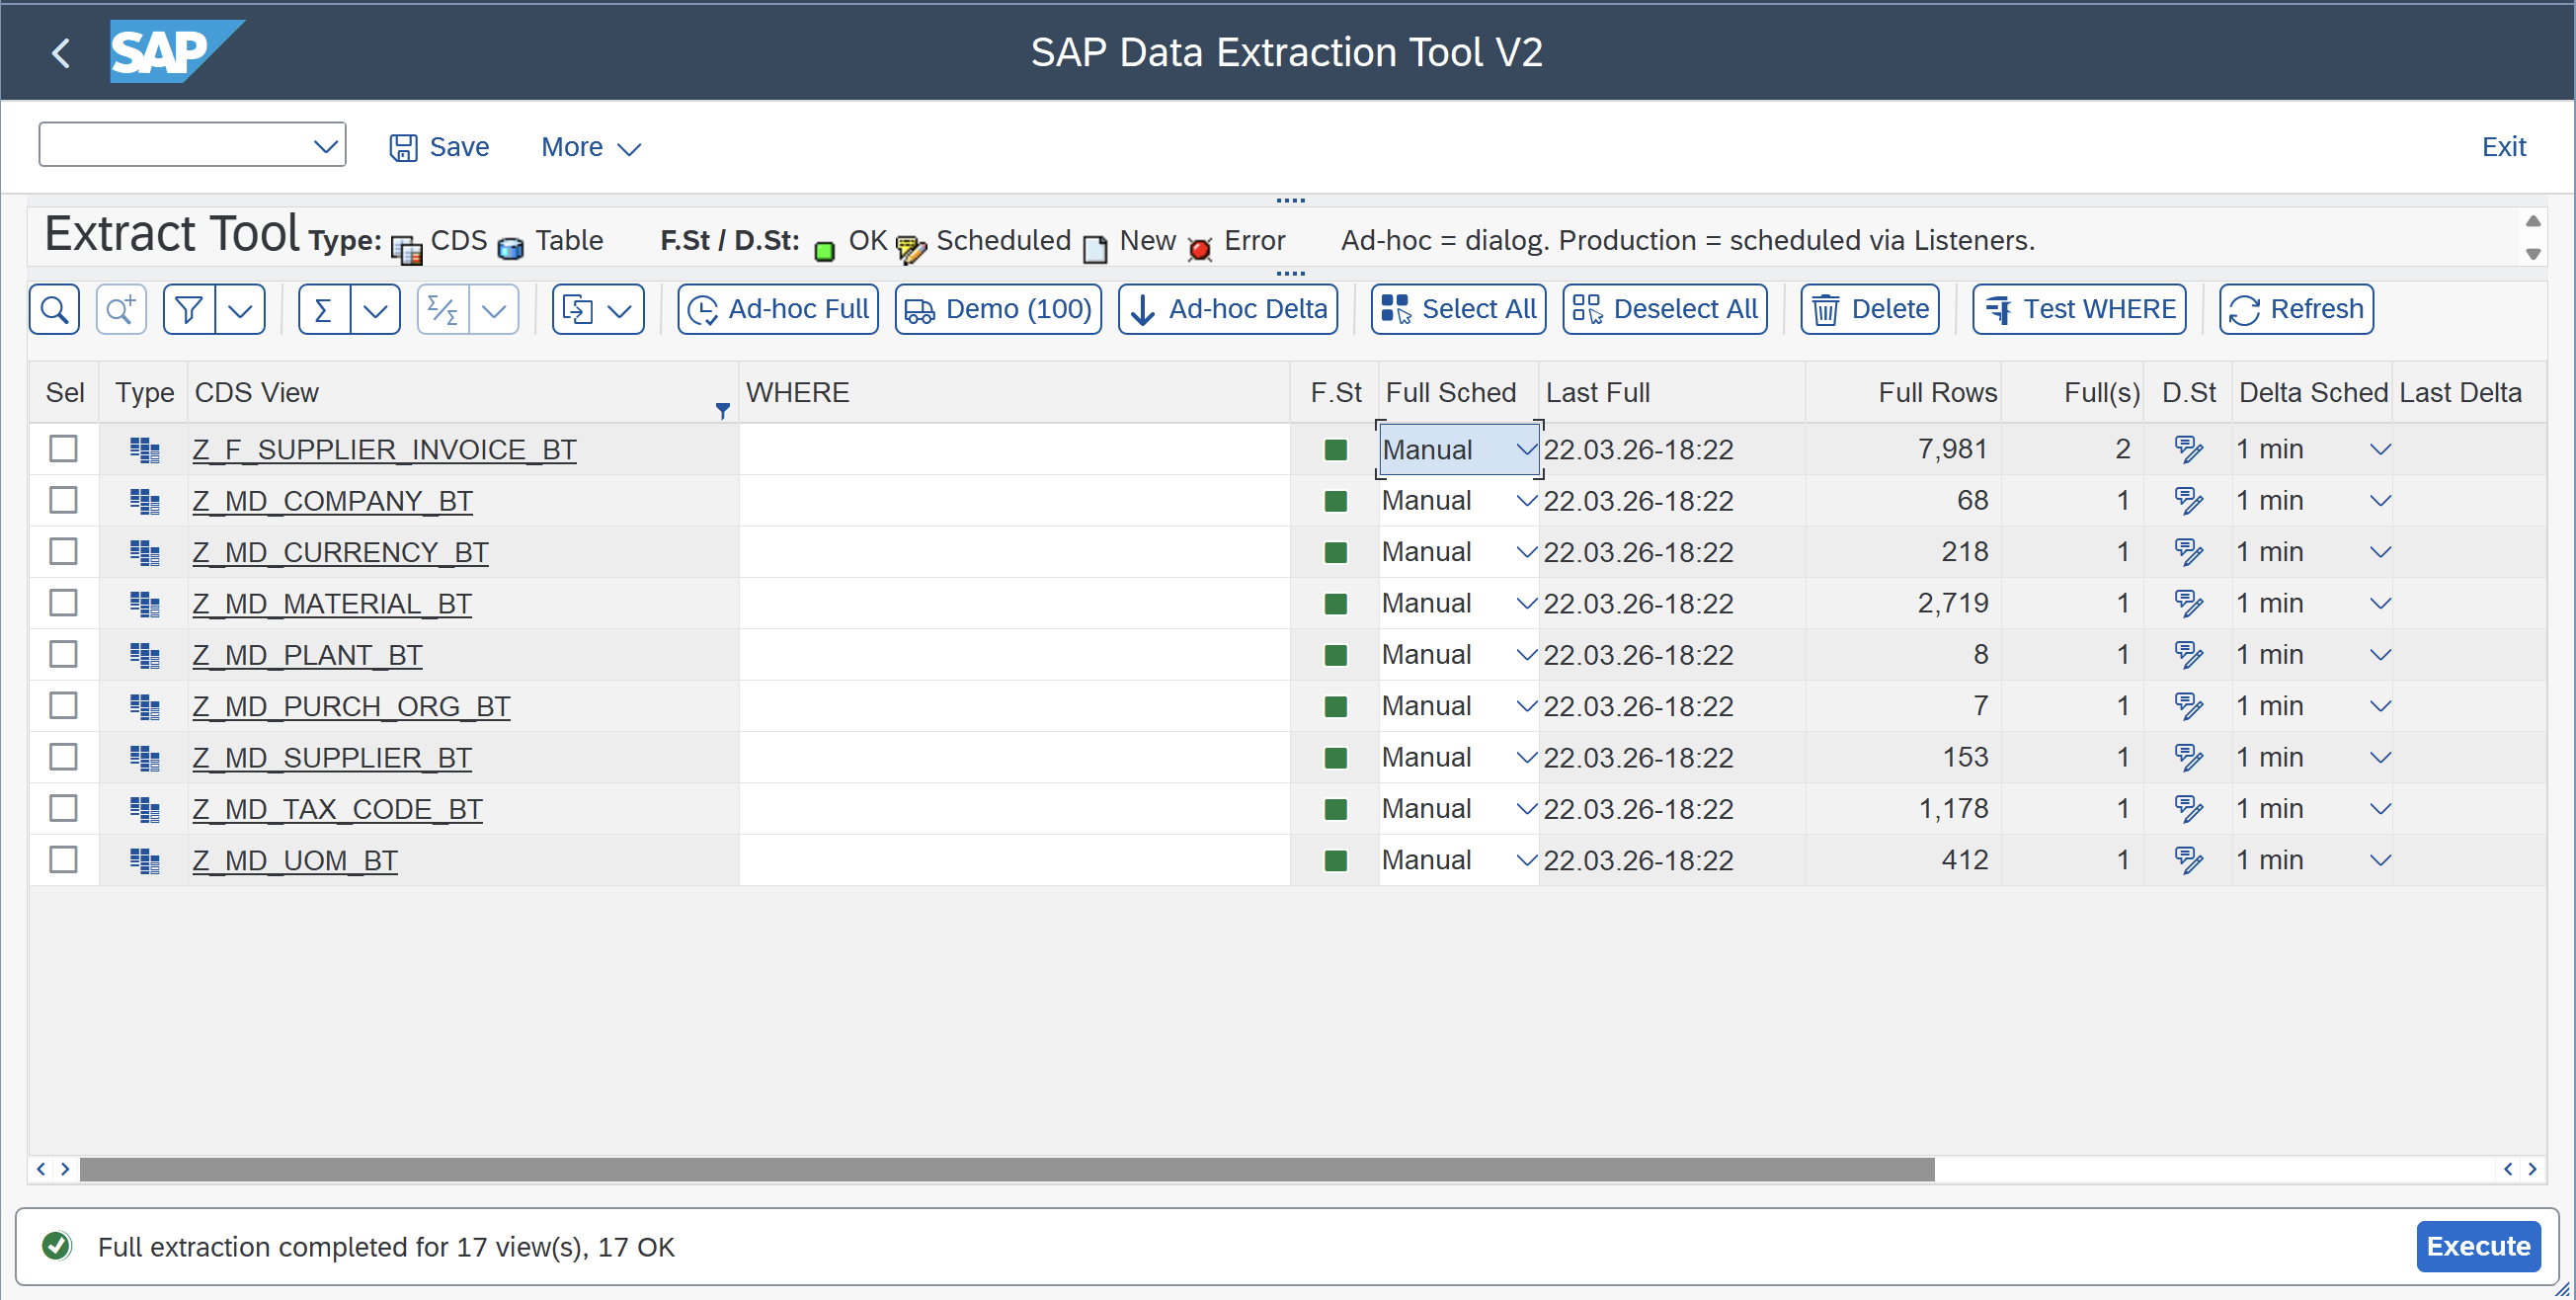Click the Select All toolbar button

point(1458,310)
